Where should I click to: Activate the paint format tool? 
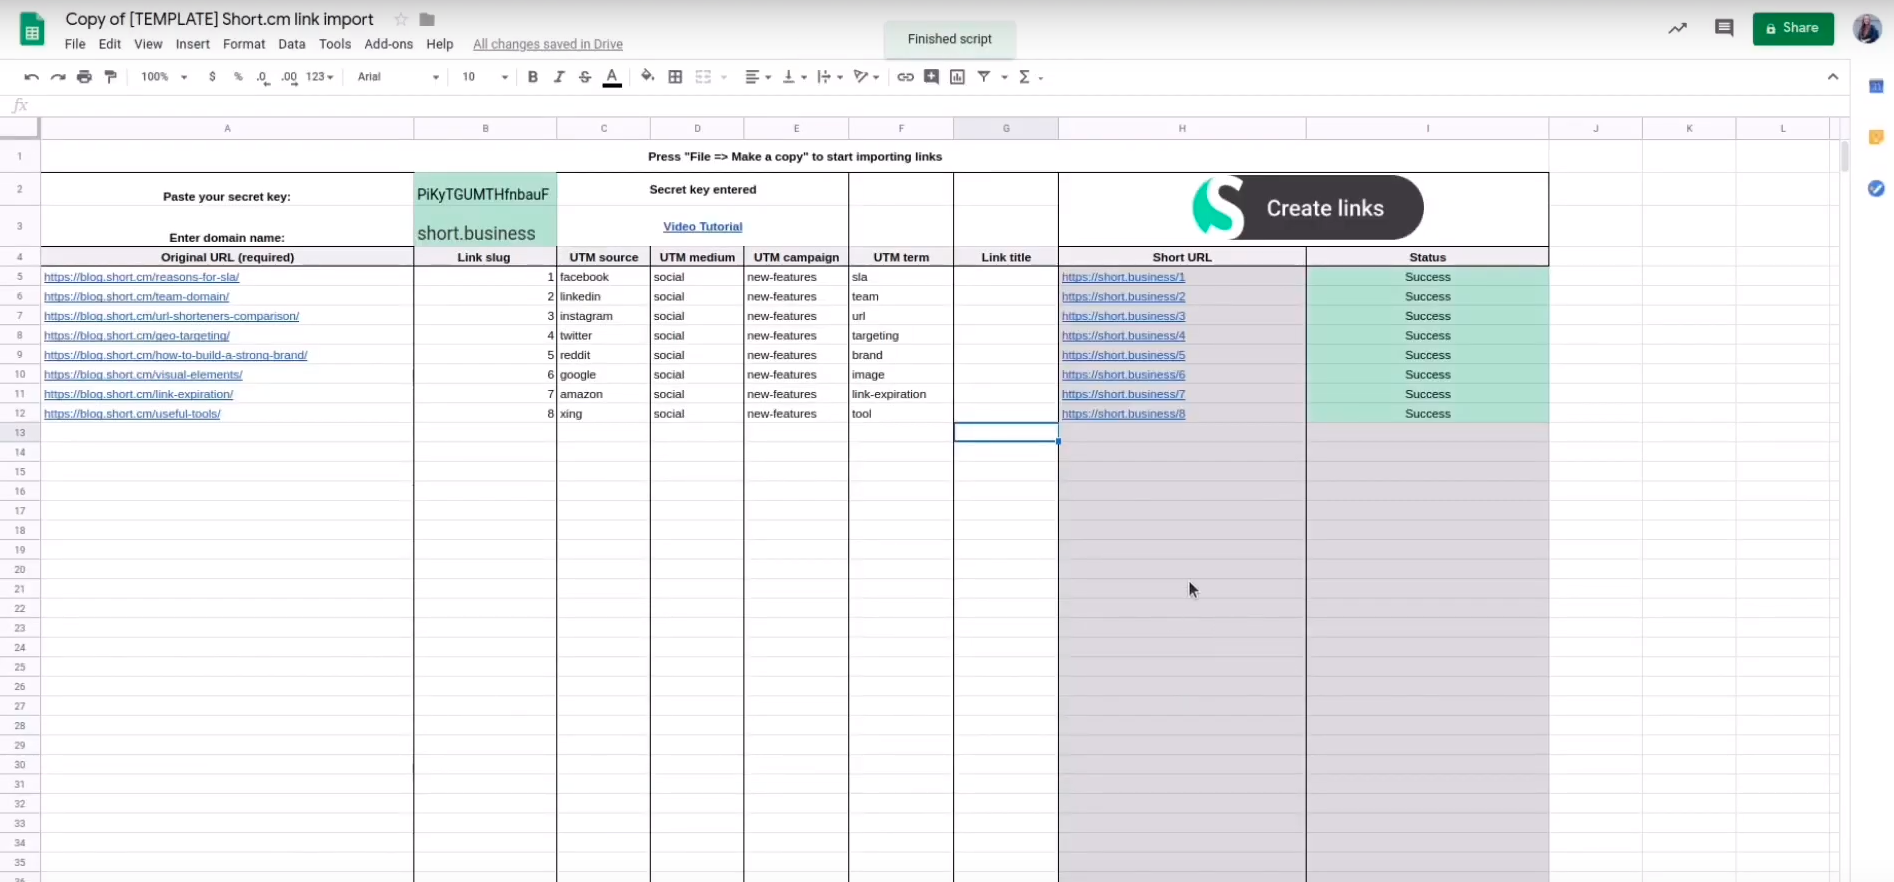coord(111,77)
